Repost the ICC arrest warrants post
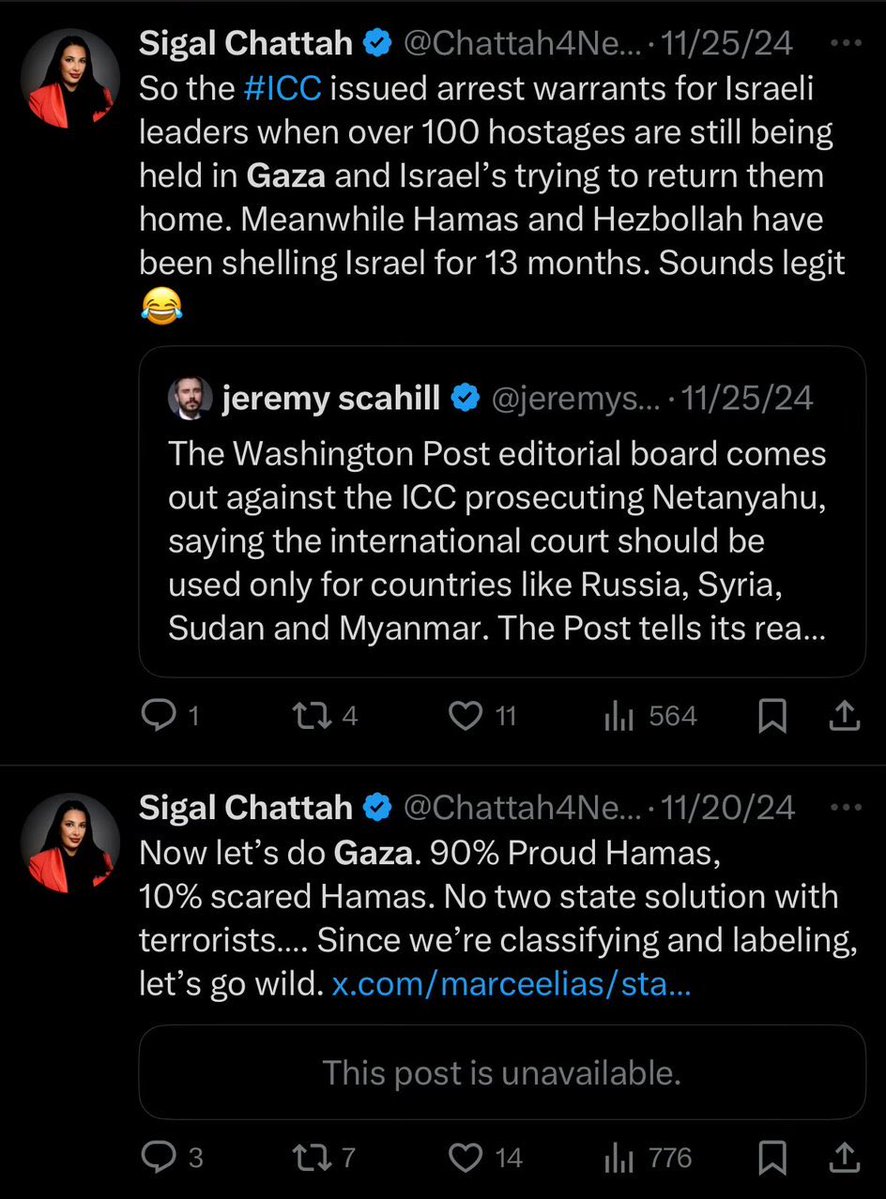Screen dimensions: 886x1199 (x=302, y=716)
